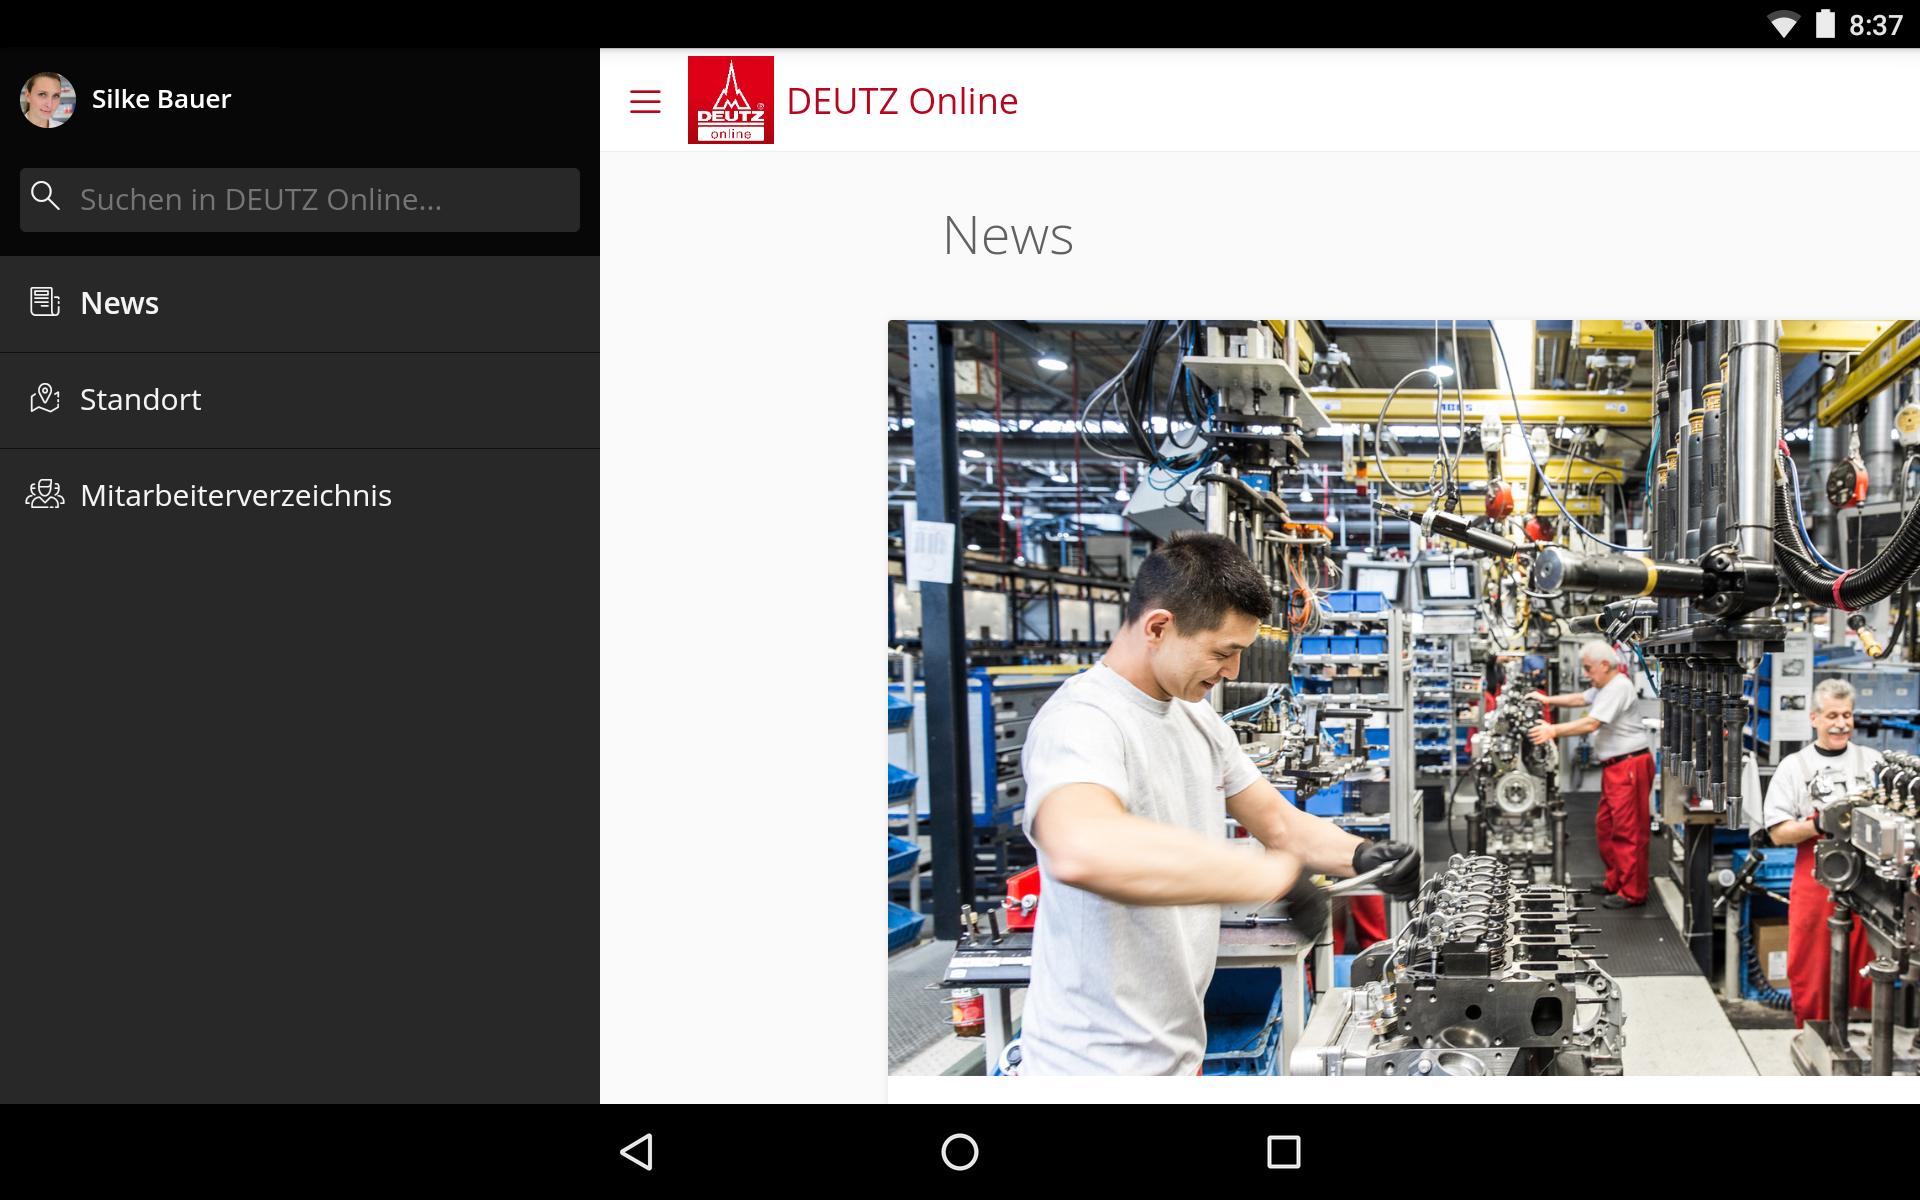Tap the Android home button
Viewport: 1920px width, 1200px height.
tap(960, 1152)
